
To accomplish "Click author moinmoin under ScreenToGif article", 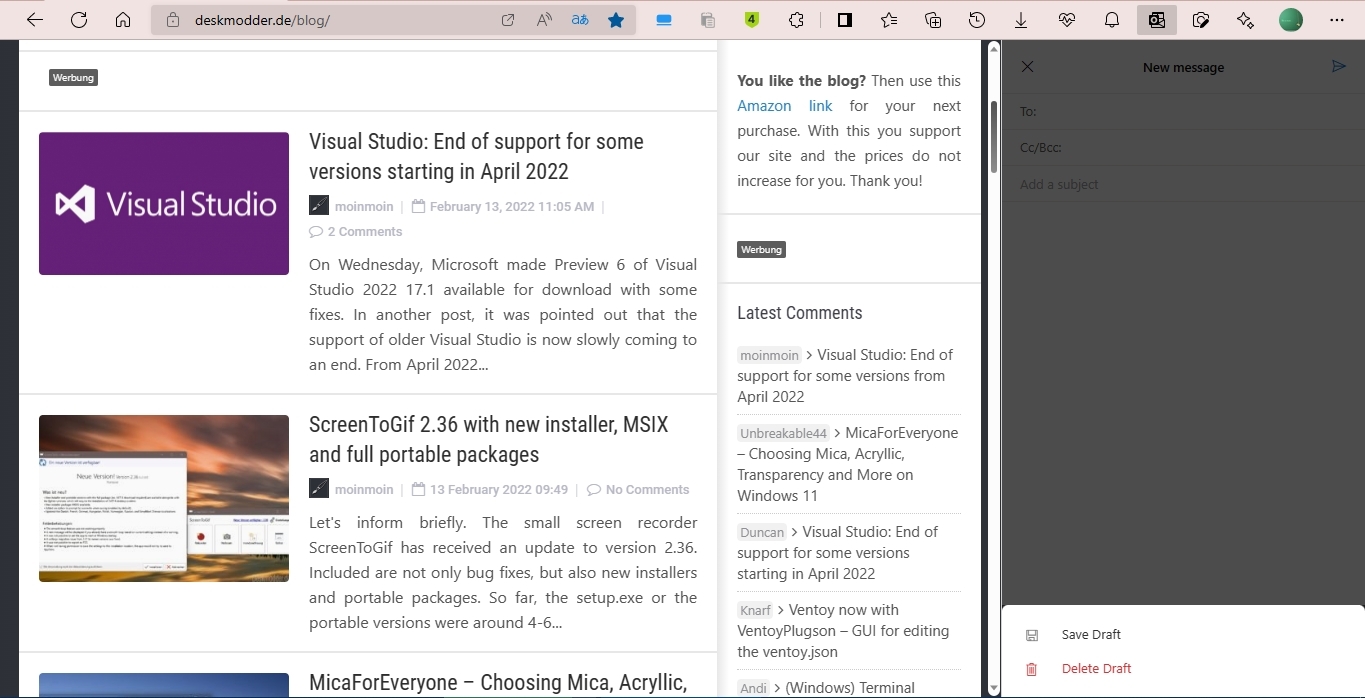I will [364, 490].
